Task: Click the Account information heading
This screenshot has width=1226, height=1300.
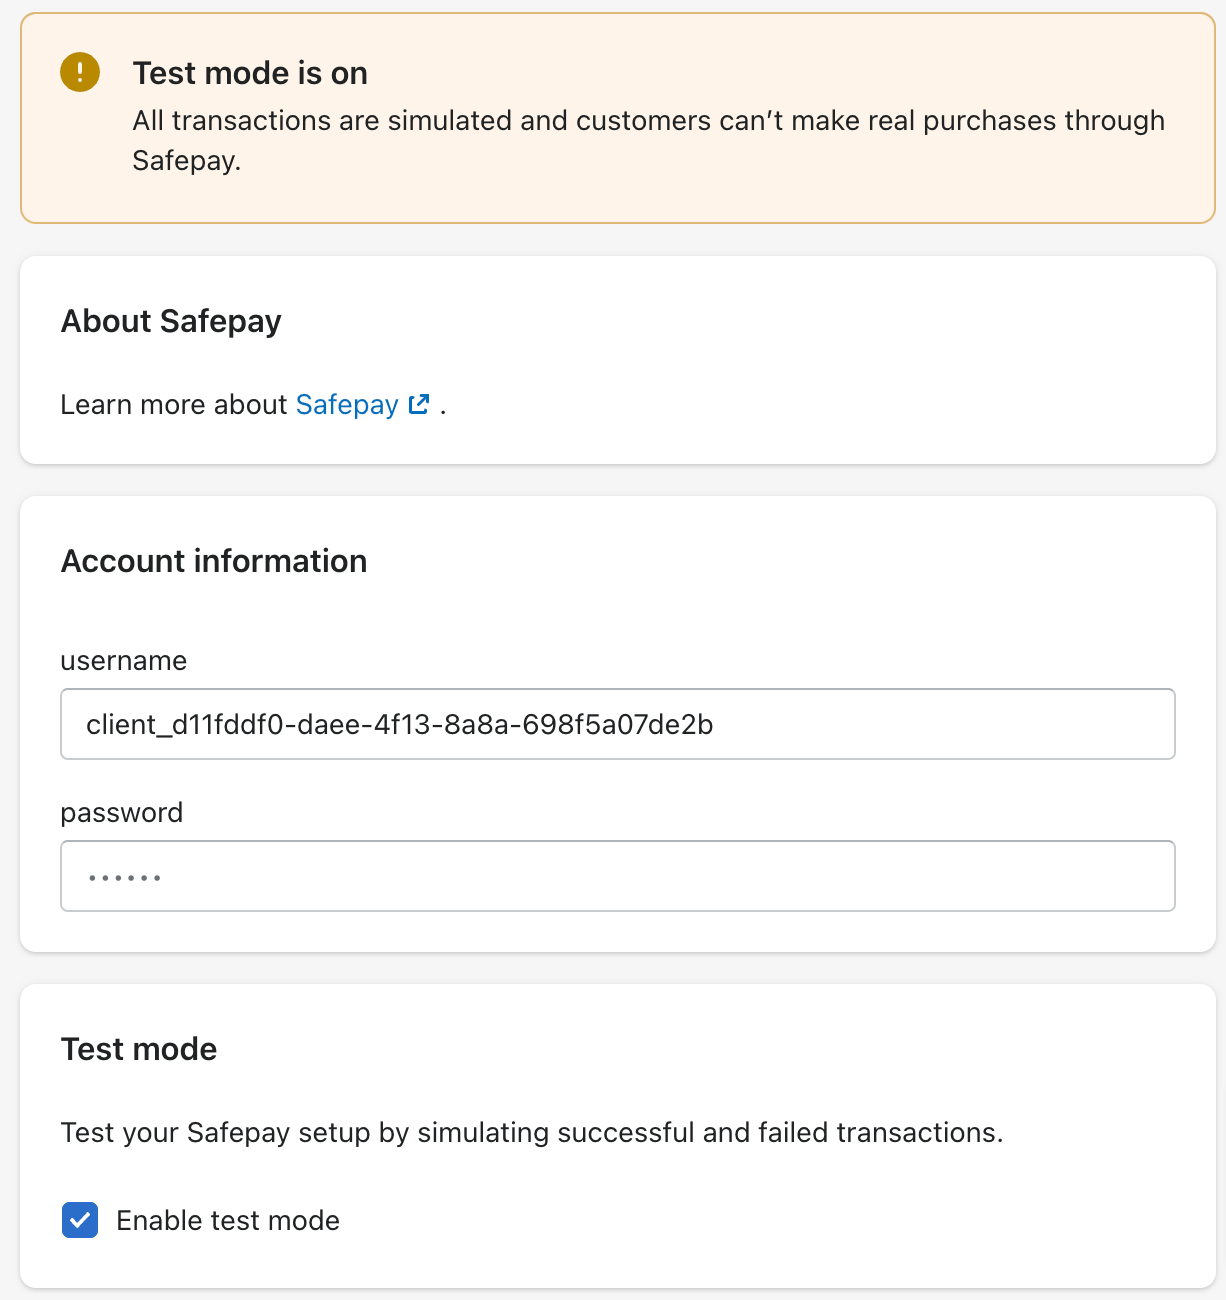Action: click(x=214, y=561)
